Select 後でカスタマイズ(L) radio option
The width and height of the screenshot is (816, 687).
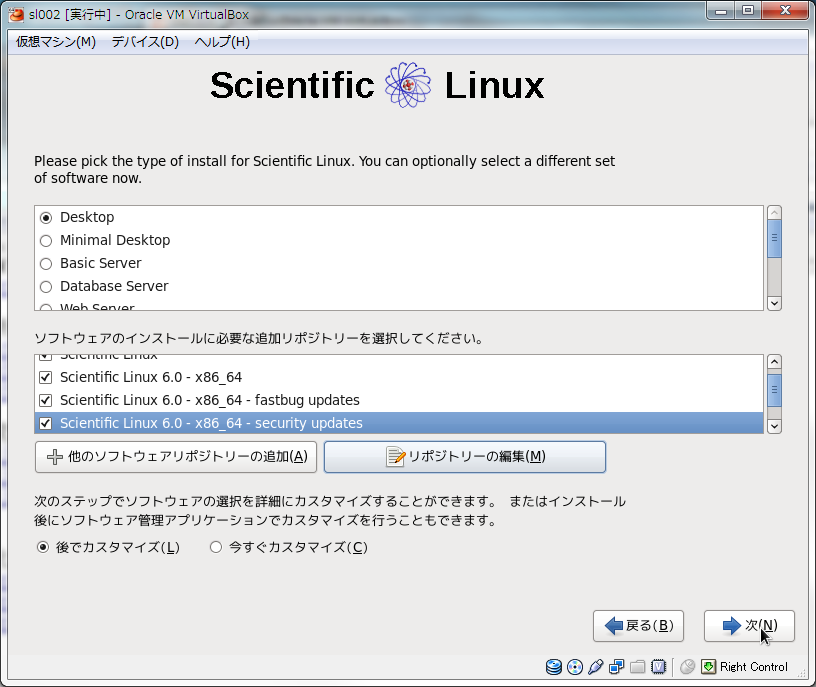[43, 547]
